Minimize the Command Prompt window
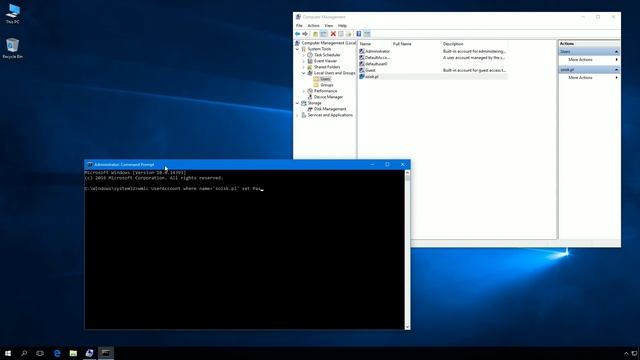This screenshot has width=640, height=360. 372,164
